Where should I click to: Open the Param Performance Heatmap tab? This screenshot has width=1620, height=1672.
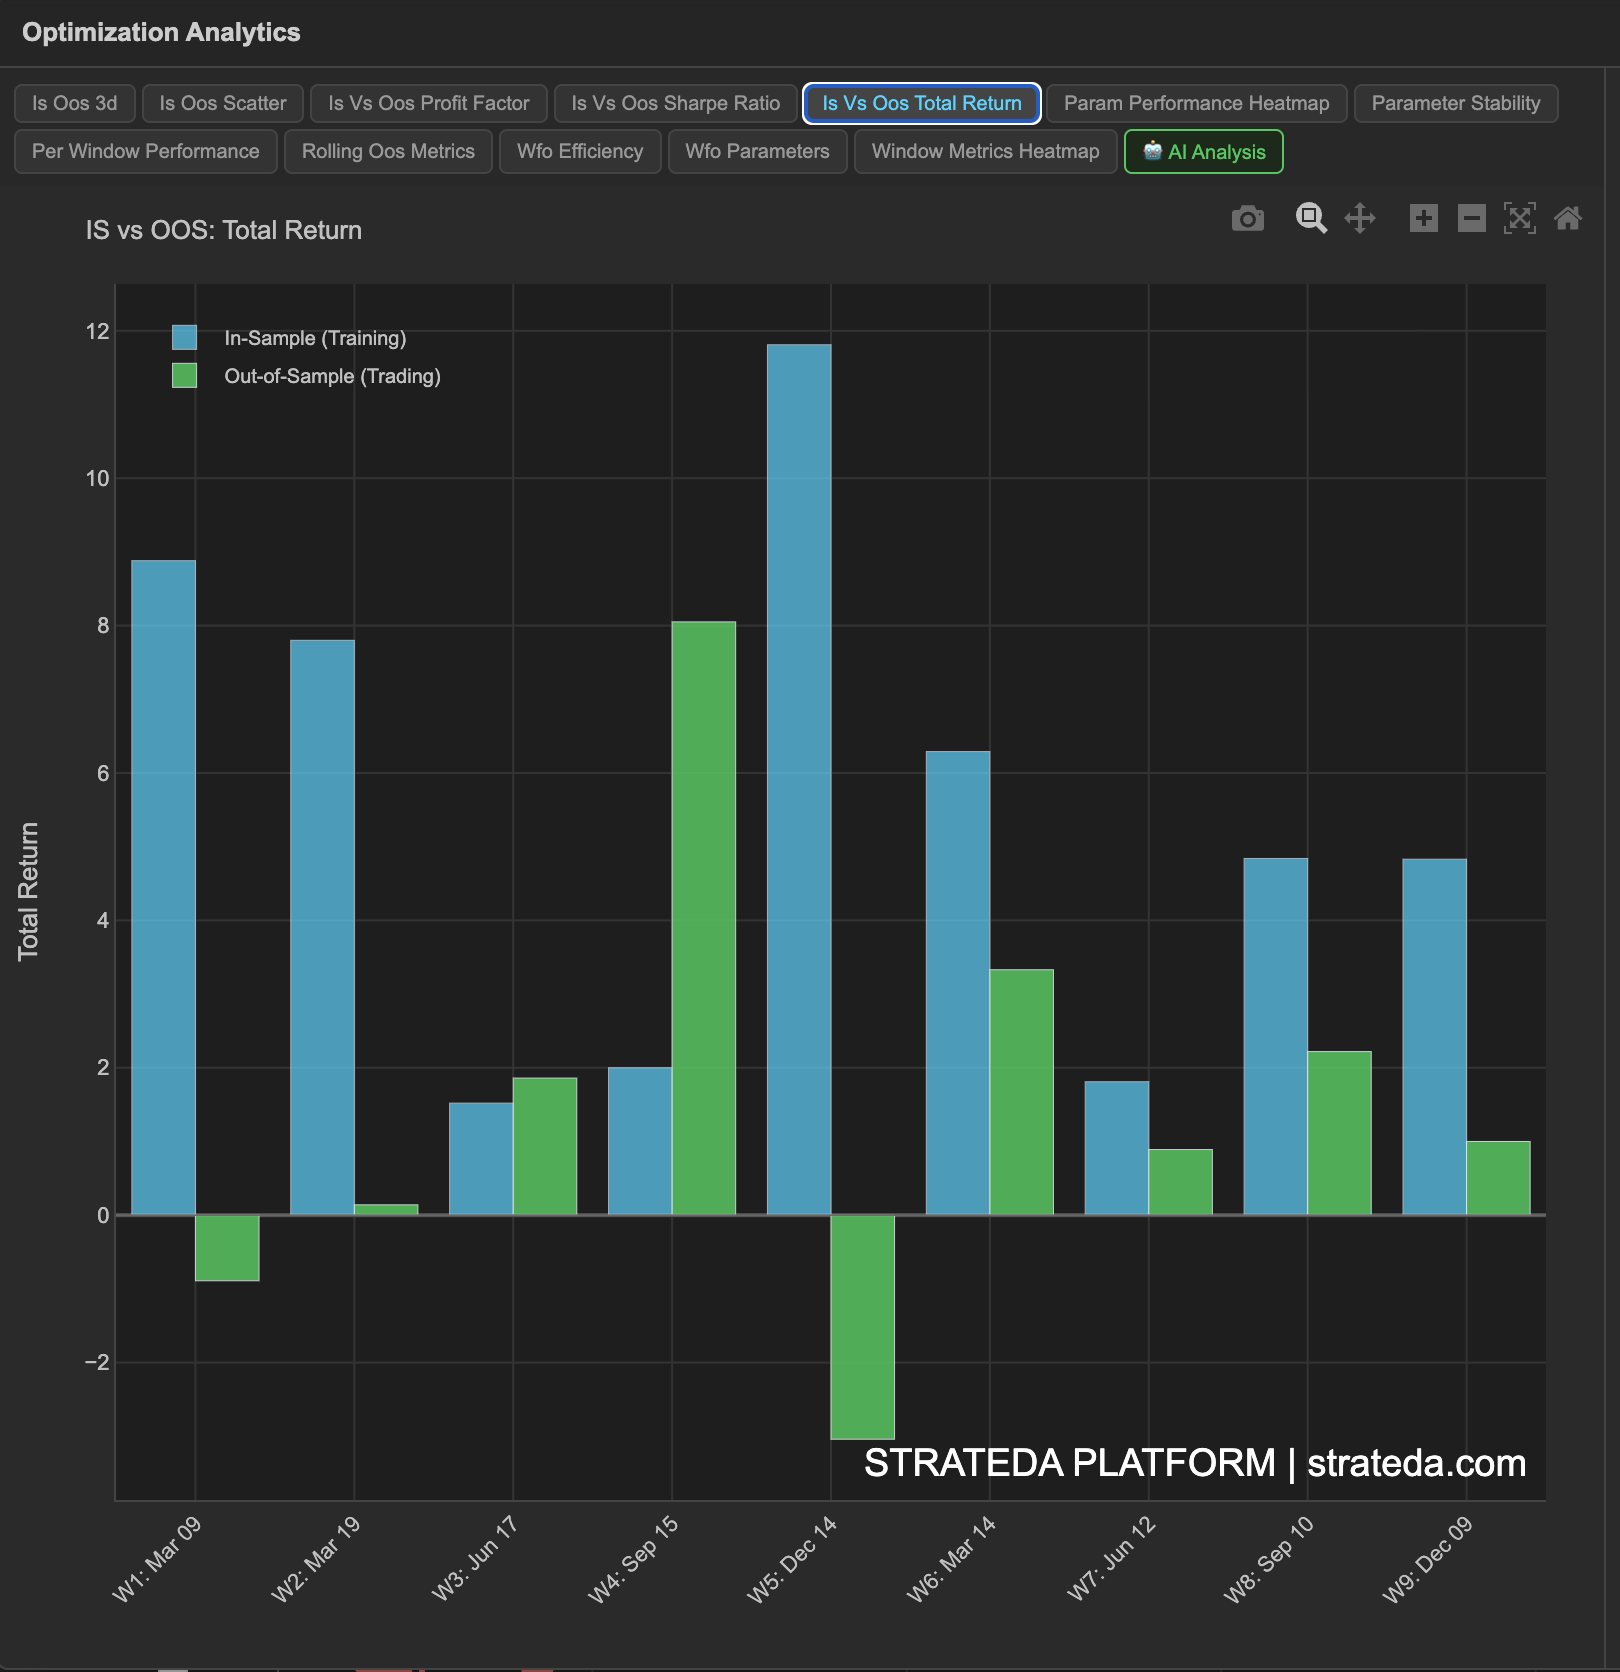pos(1196,103)
